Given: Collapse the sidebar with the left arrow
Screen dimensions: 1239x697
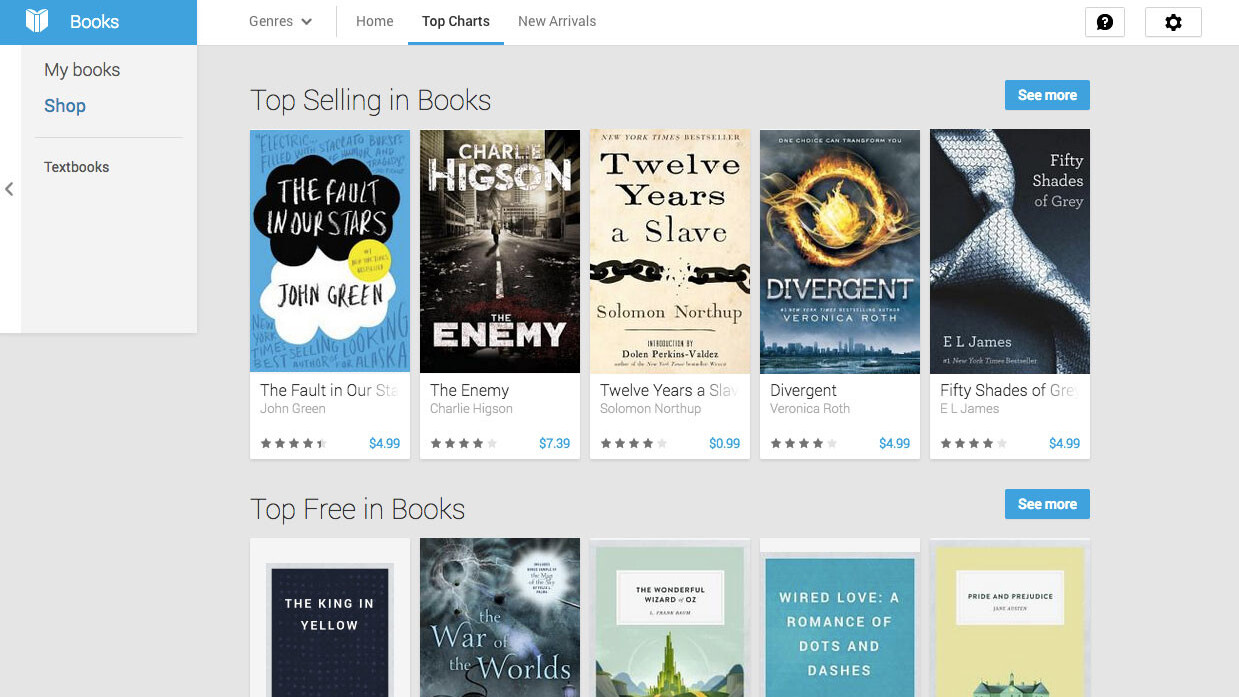Looking at the screenshot, I should pyautogui.click(x=9, y=189).
